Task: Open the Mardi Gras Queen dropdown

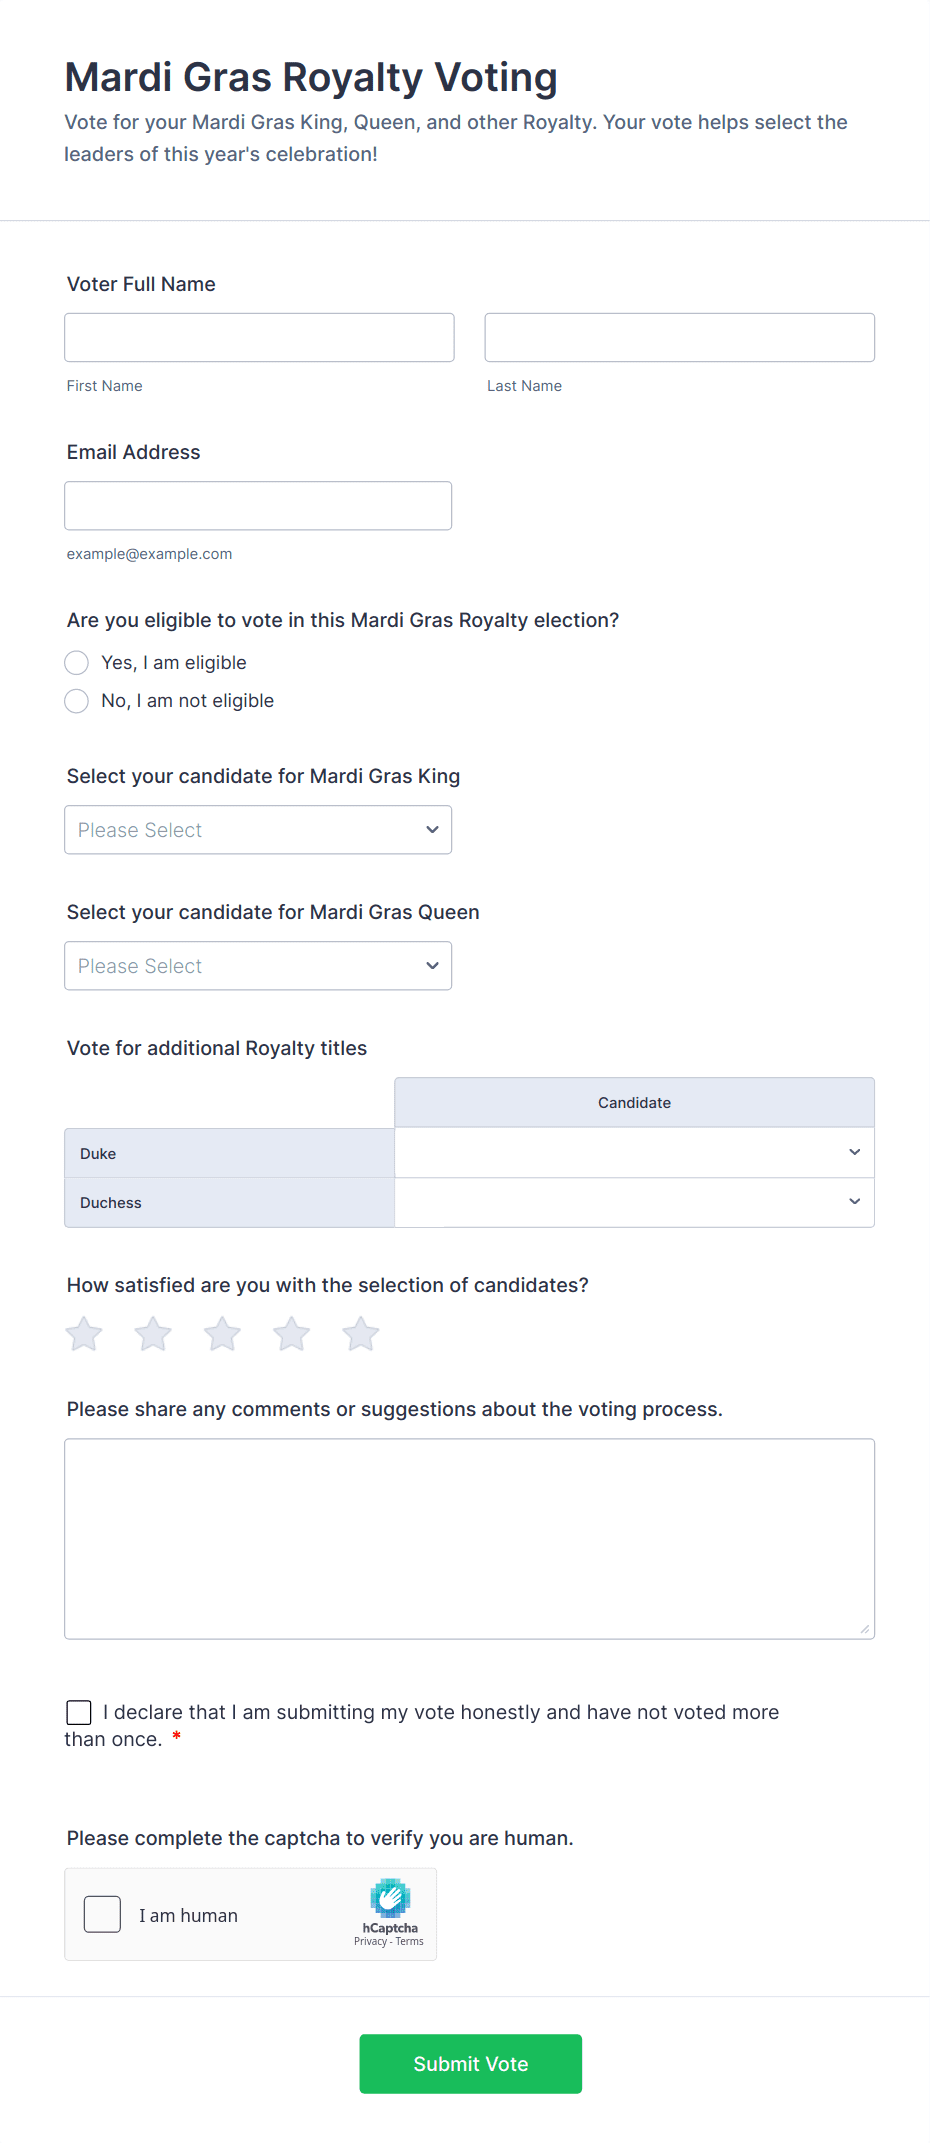Action: tap(258, 966)
